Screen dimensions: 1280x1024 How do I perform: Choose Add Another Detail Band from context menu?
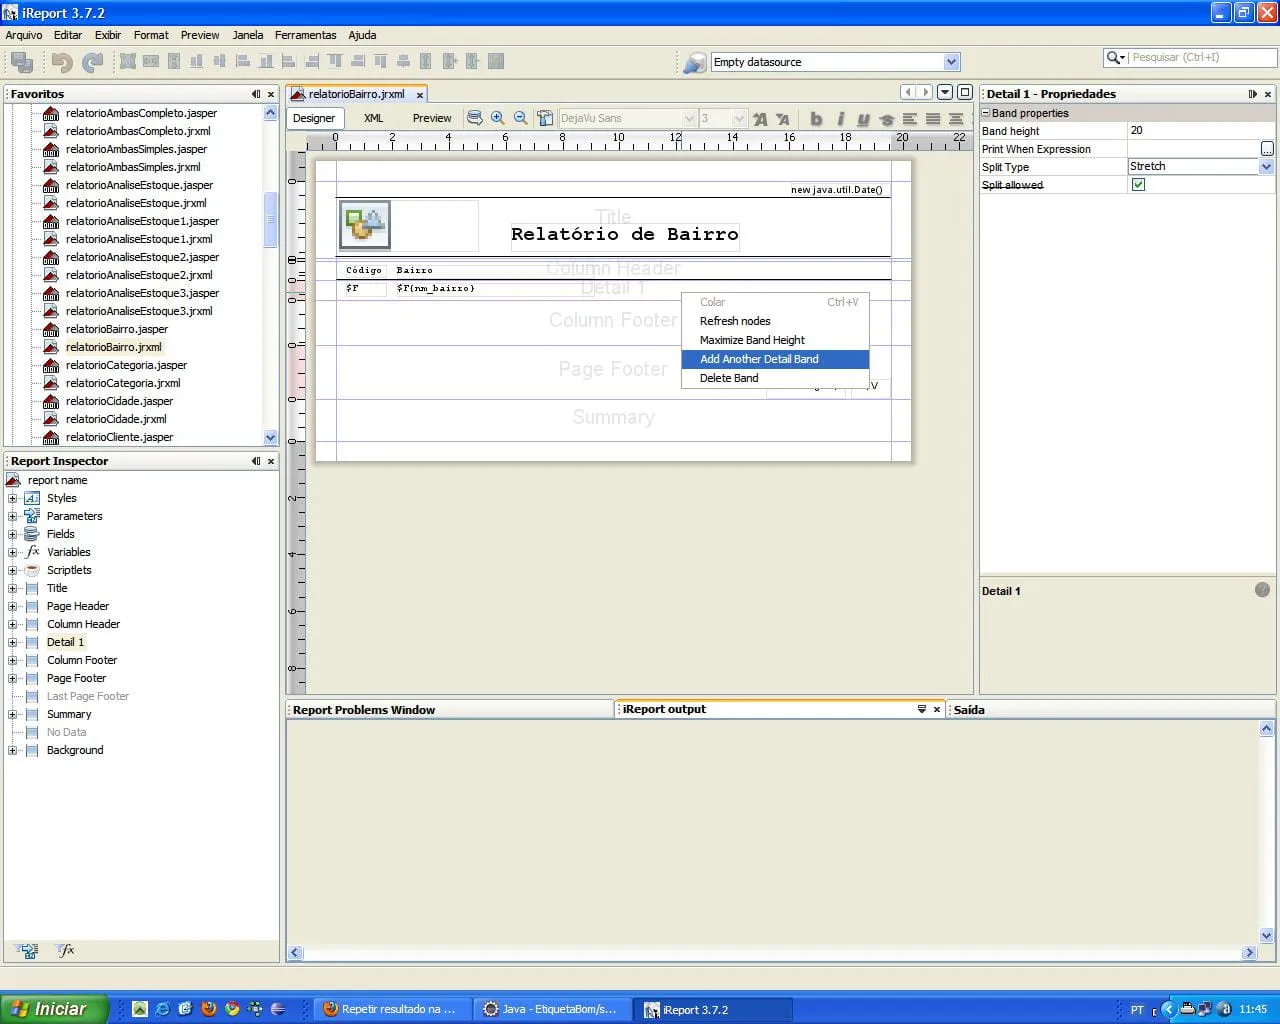click(759, 359)
